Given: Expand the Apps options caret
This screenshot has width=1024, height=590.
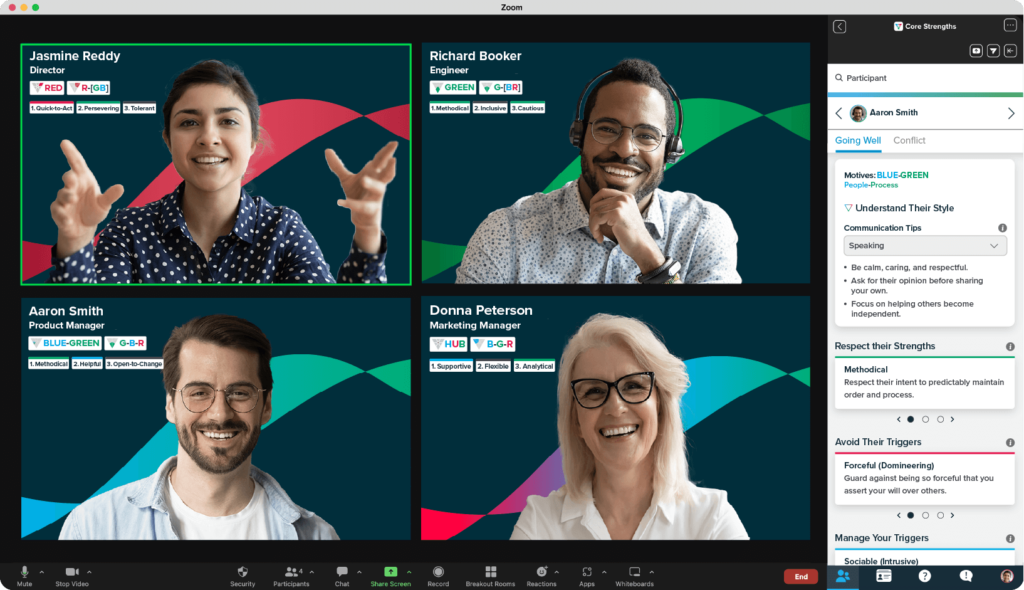Looking at the screenshot, I should coord(604,572).
